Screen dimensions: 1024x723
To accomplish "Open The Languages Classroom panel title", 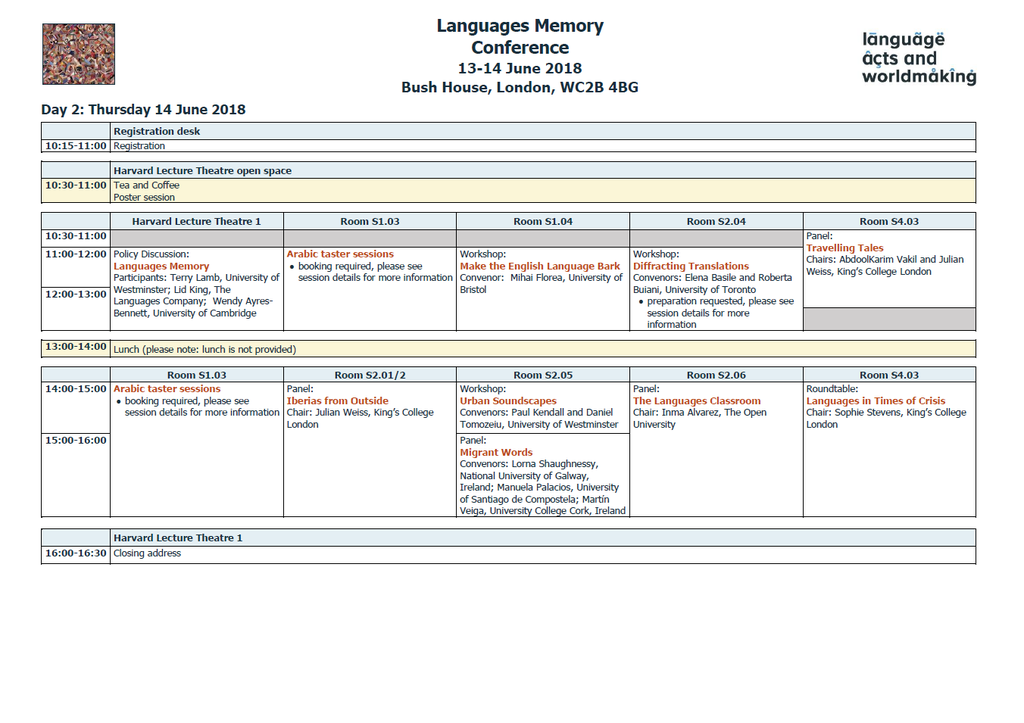I will (697, 401).
